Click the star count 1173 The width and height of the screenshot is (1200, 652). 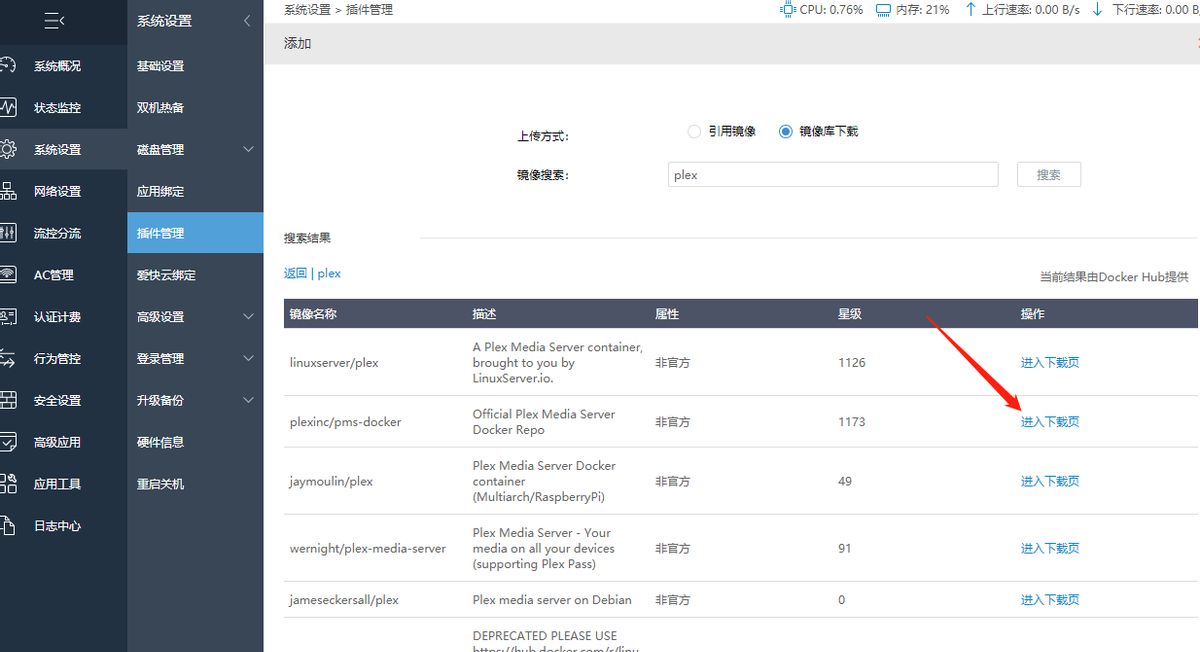click(x=852, y=422)
